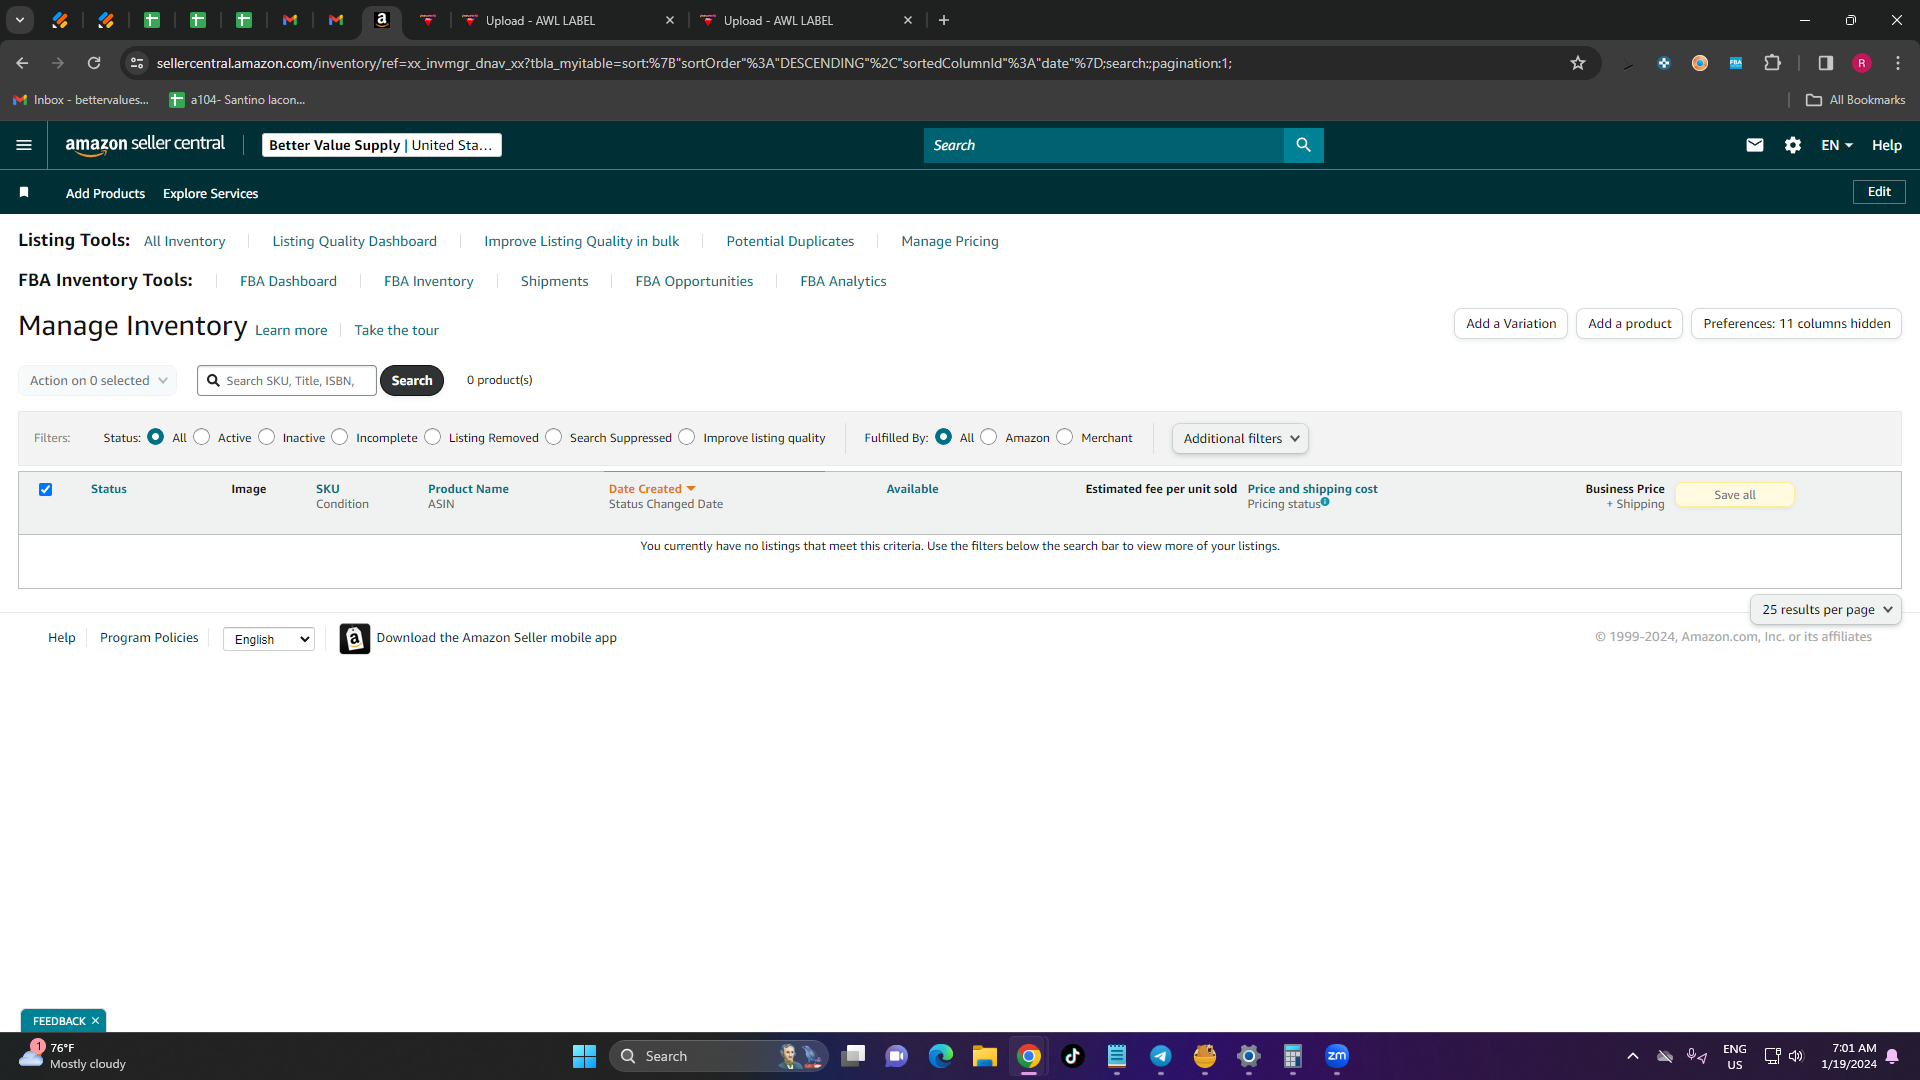This screenshot has height=1080, width=1920.
Task: Reload the page
Action: [94, 63]
